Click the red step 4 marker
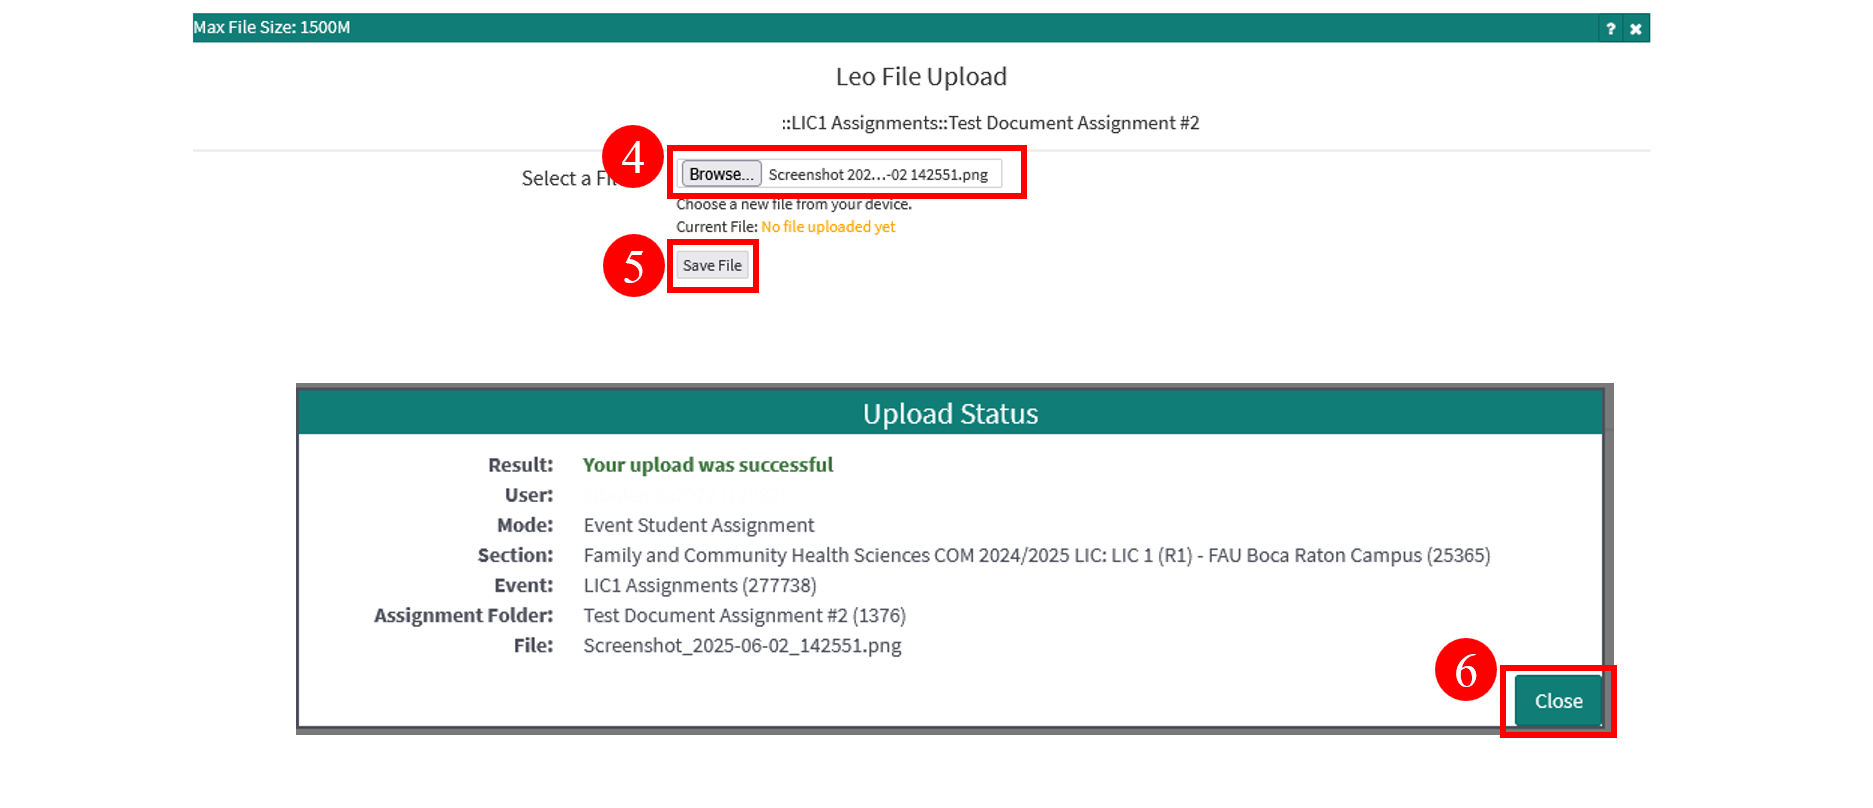 click(x=633, y=157)
